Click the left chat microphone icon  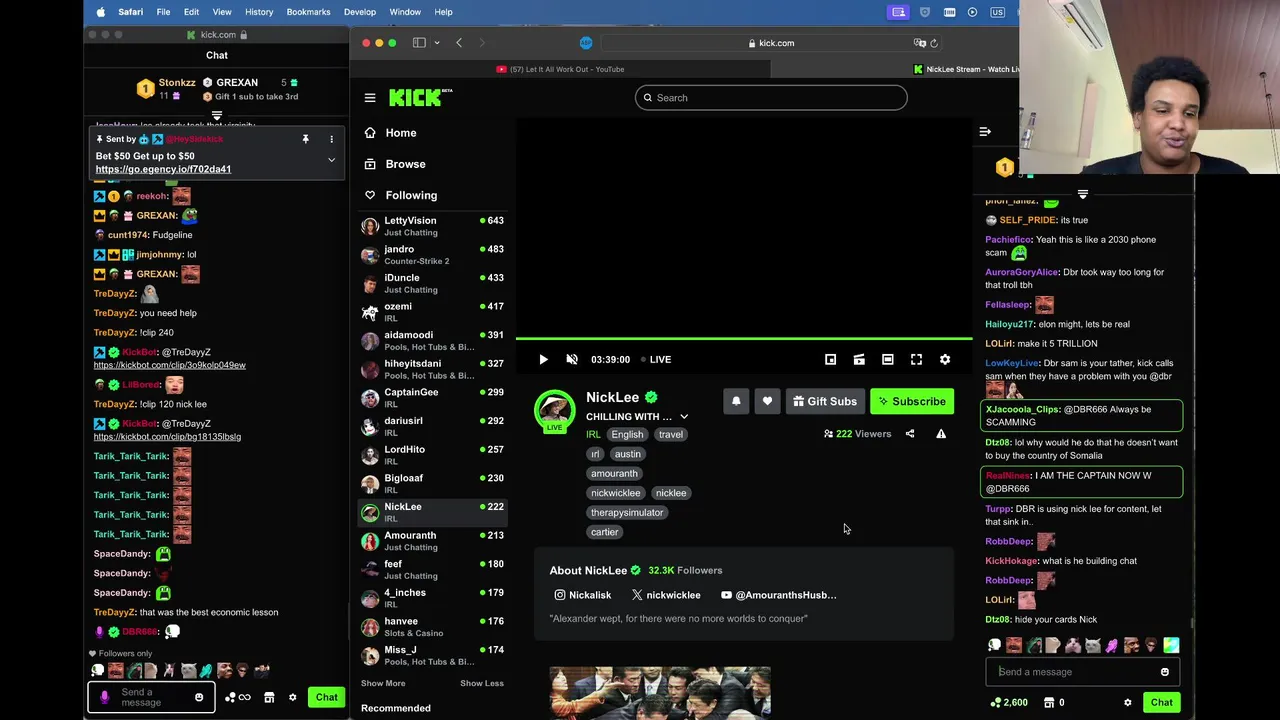click(104, 697)
